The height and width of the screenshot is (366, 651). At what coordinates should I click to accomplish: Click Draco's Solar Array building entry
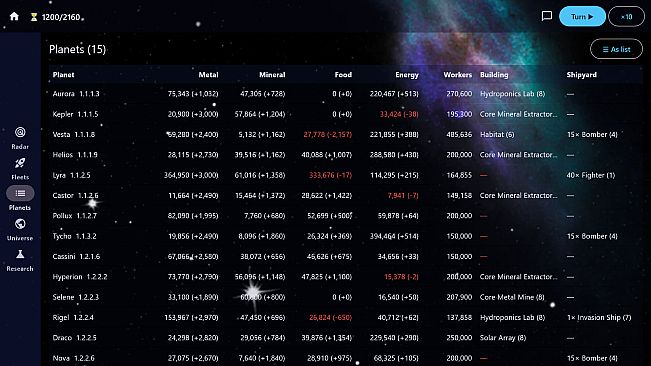(503, 338)
